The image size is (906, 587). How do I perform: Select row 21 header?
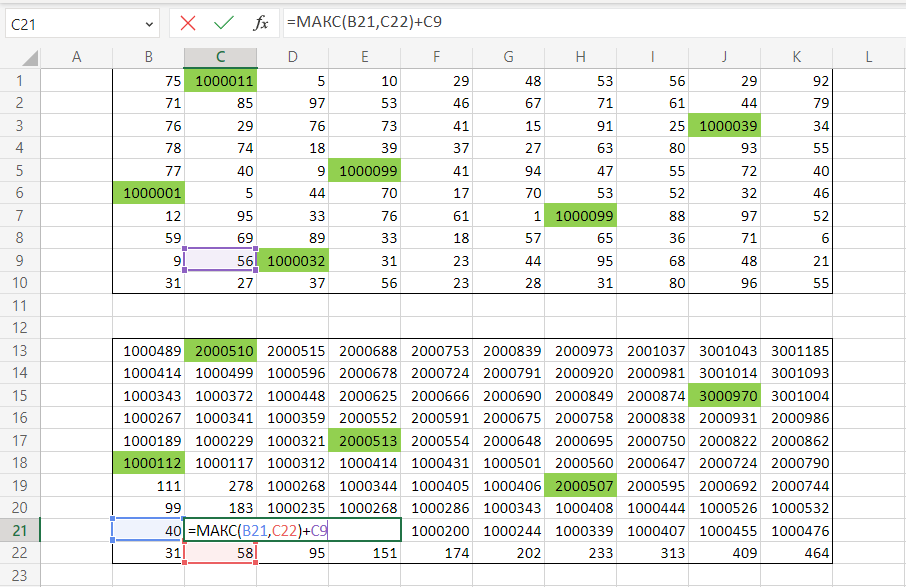tap(20, 529)
